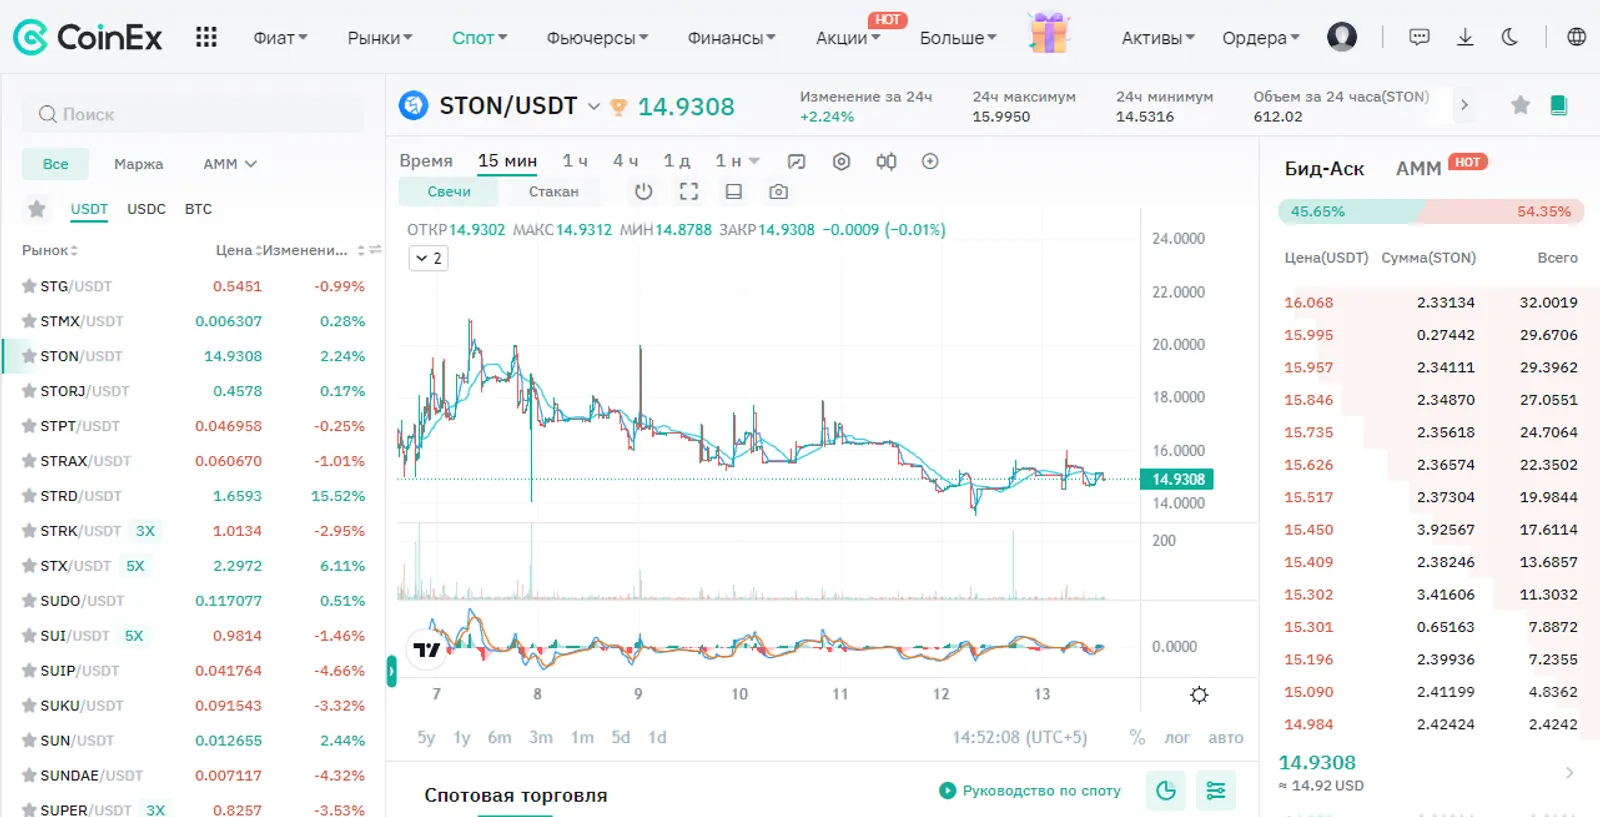Open chart scale settings gear
The width and height of the screenshot is (1600, 817).
click(x=1199, y=695)
